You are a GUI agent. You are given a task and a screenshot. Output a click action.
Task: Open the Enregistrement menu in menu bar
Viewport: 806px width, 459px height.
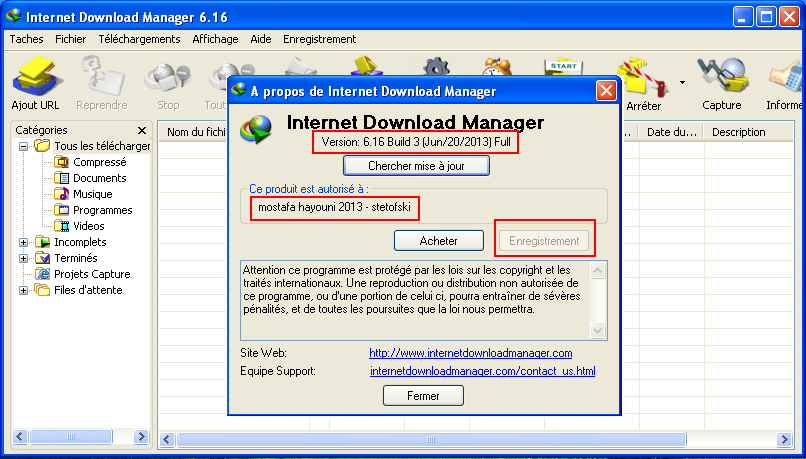coord(319,39)
